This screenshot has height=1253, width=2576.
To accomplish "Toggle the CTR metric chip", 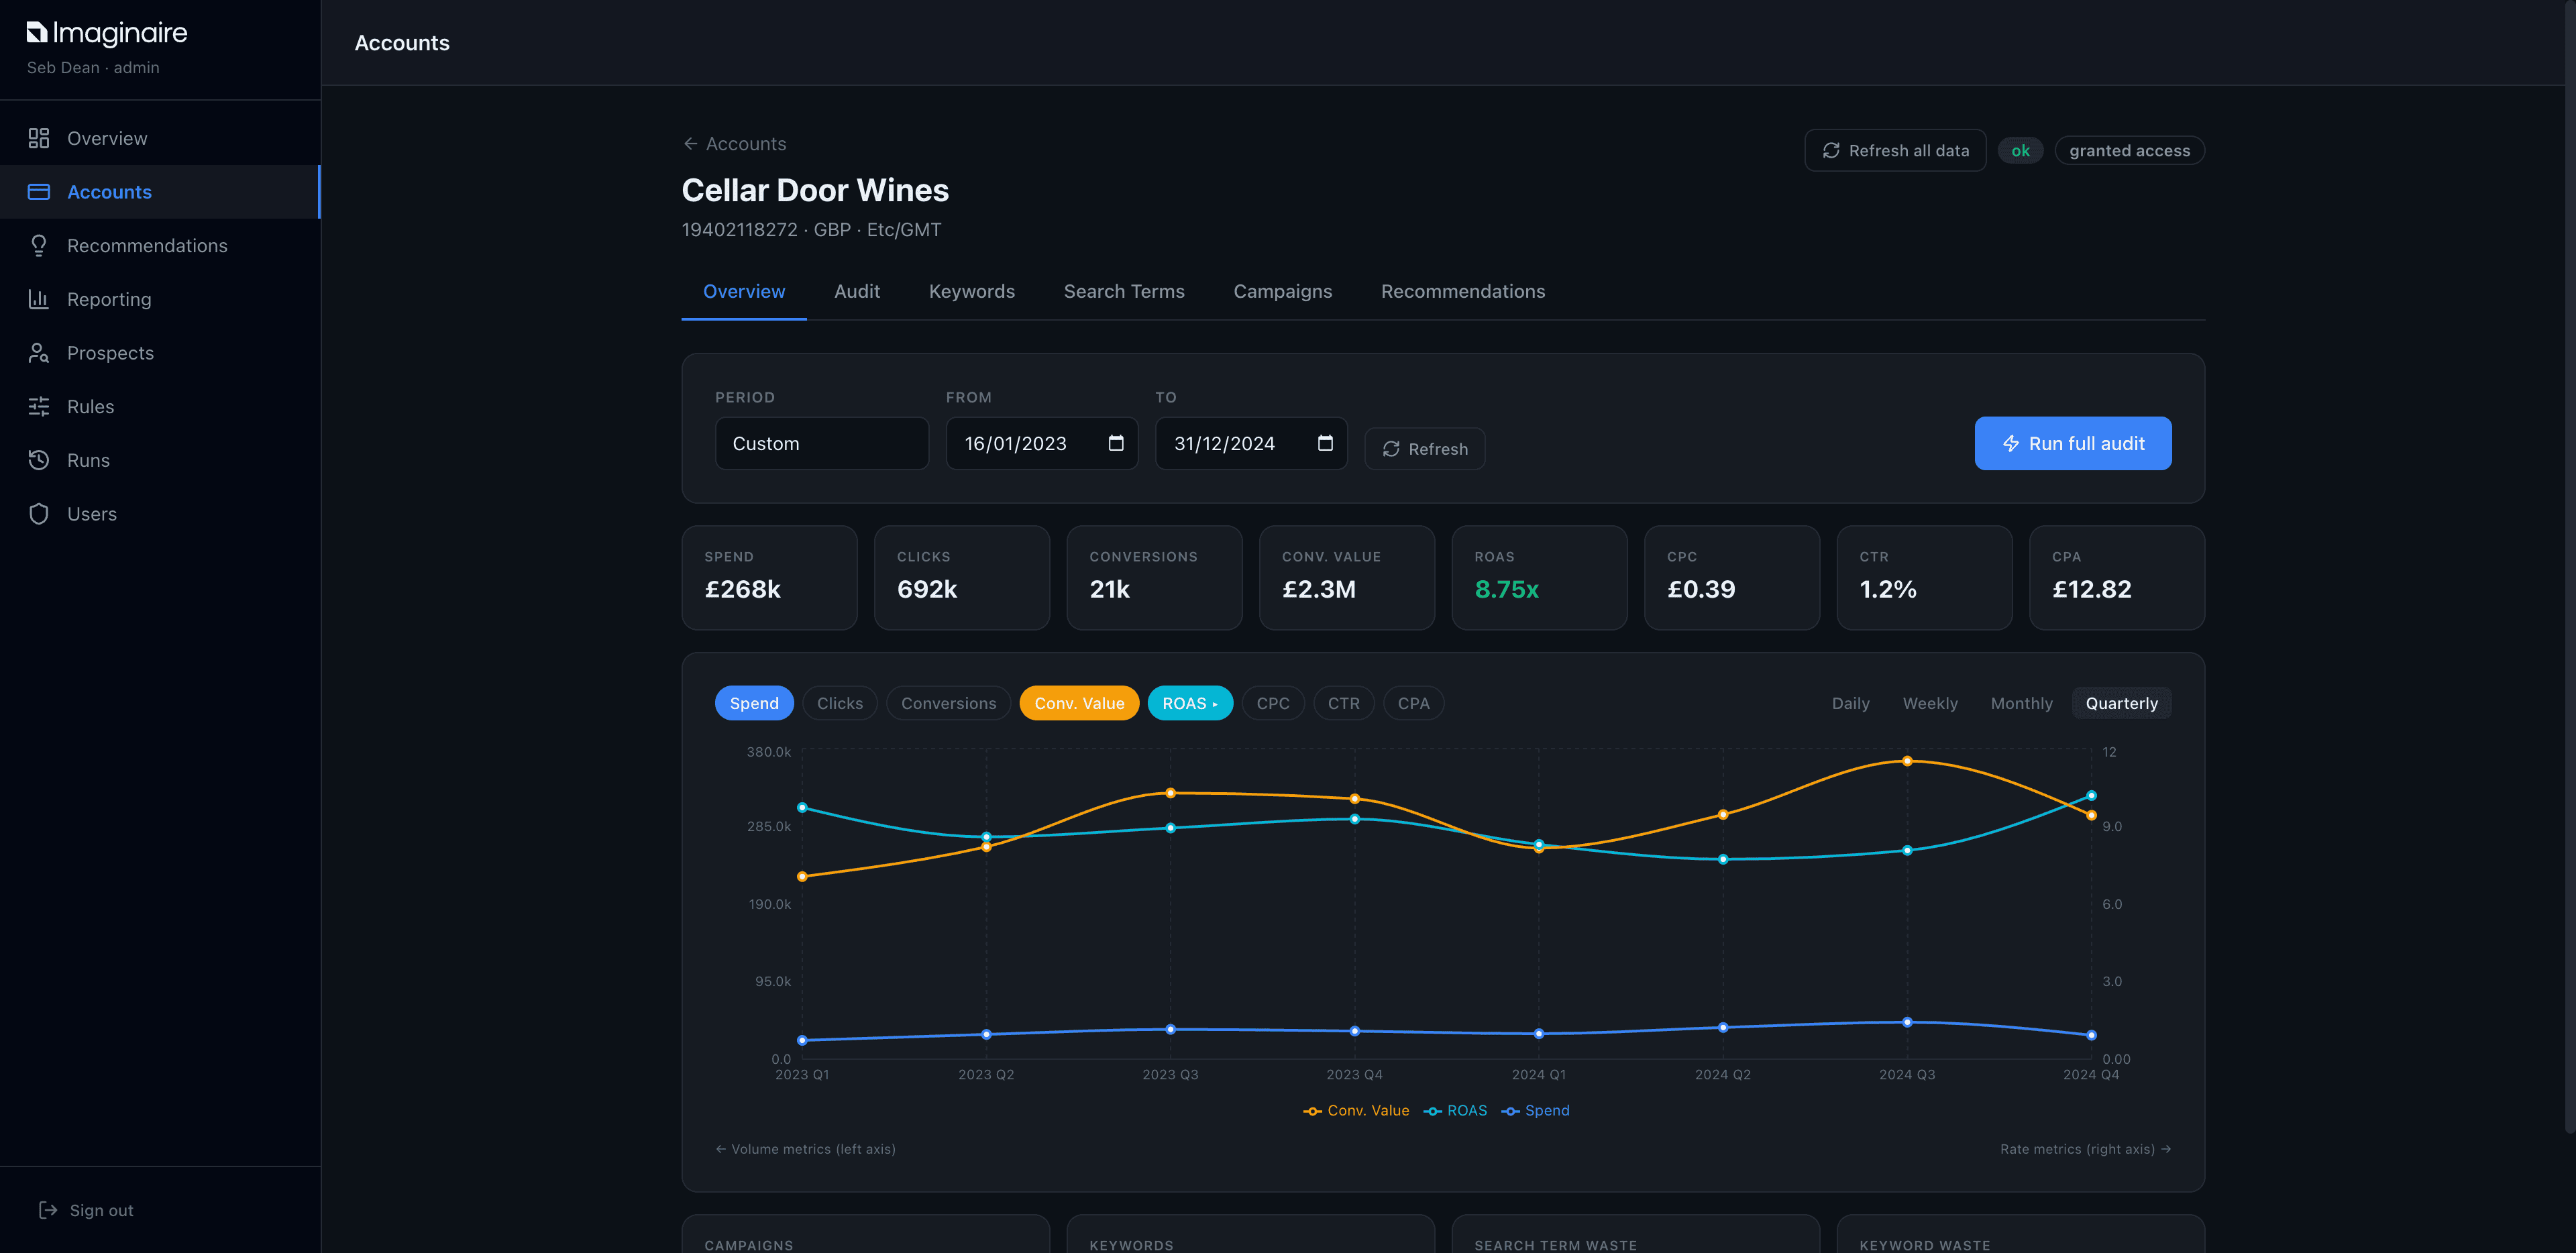I will (1343, 703).
